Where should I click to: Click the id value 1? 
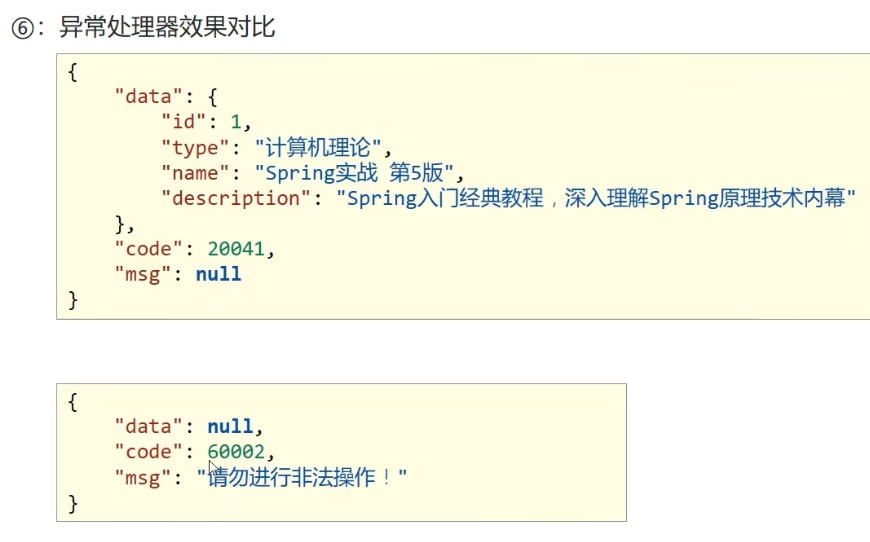236,121
